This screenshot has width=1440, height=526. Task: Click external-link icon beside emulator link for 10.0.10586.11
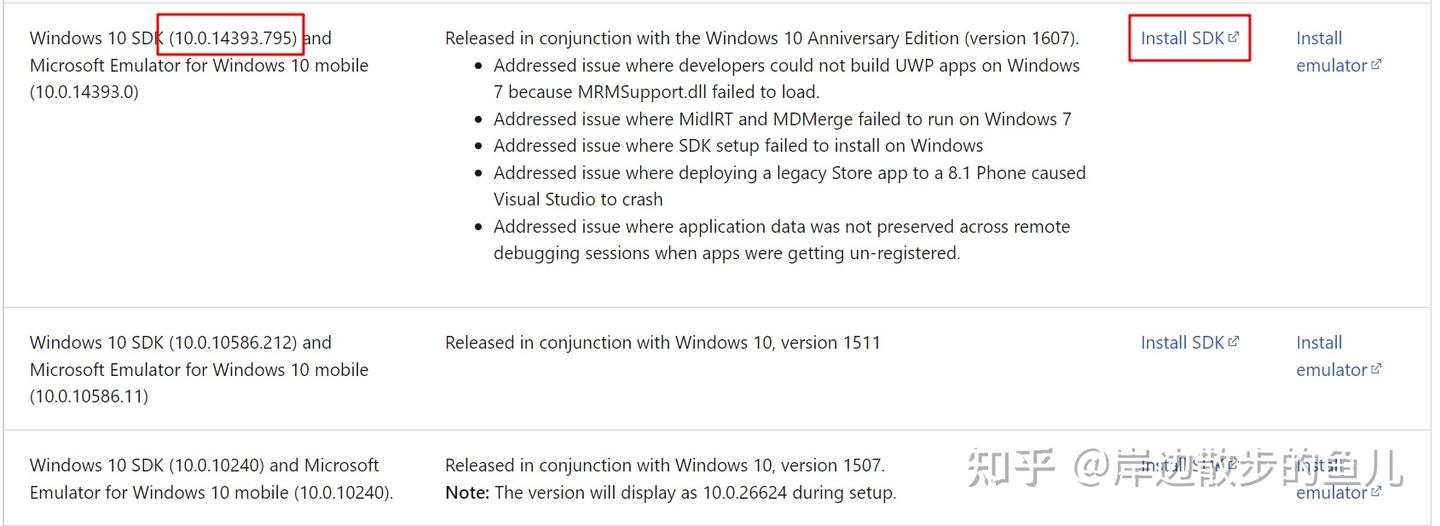1377,369
